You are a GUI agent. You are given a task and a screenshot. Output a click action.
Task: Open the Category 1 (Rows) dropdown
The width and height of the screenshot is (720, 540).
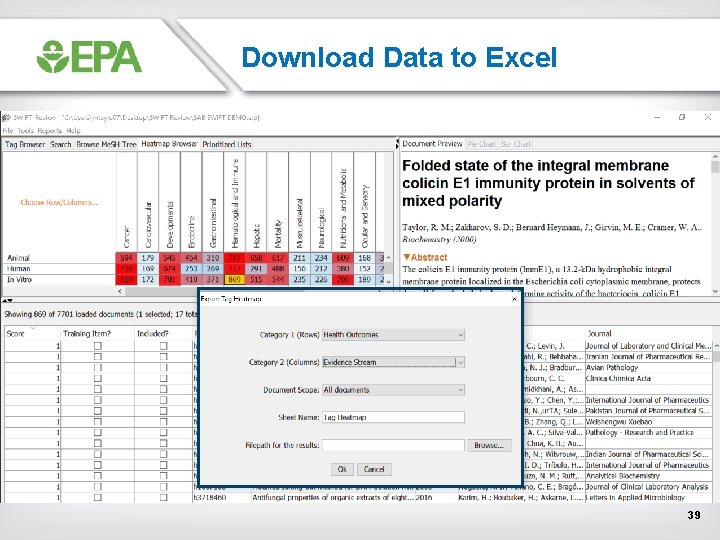(x=394, y=335)
